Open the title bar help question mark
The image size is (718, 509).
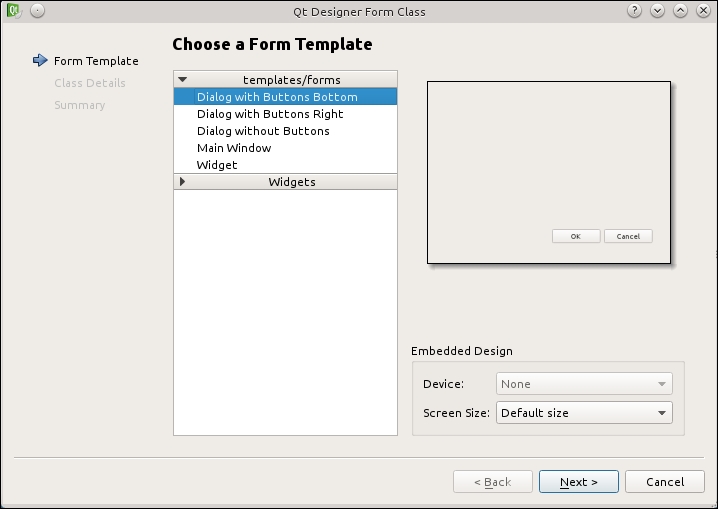pos(634,11)
